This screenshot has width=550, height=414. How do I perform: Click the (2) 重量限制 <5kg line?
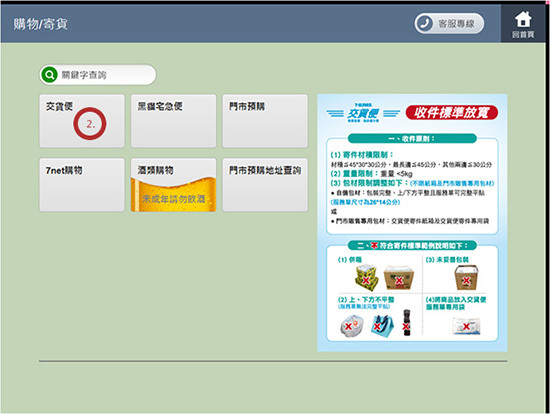[371, 174]
